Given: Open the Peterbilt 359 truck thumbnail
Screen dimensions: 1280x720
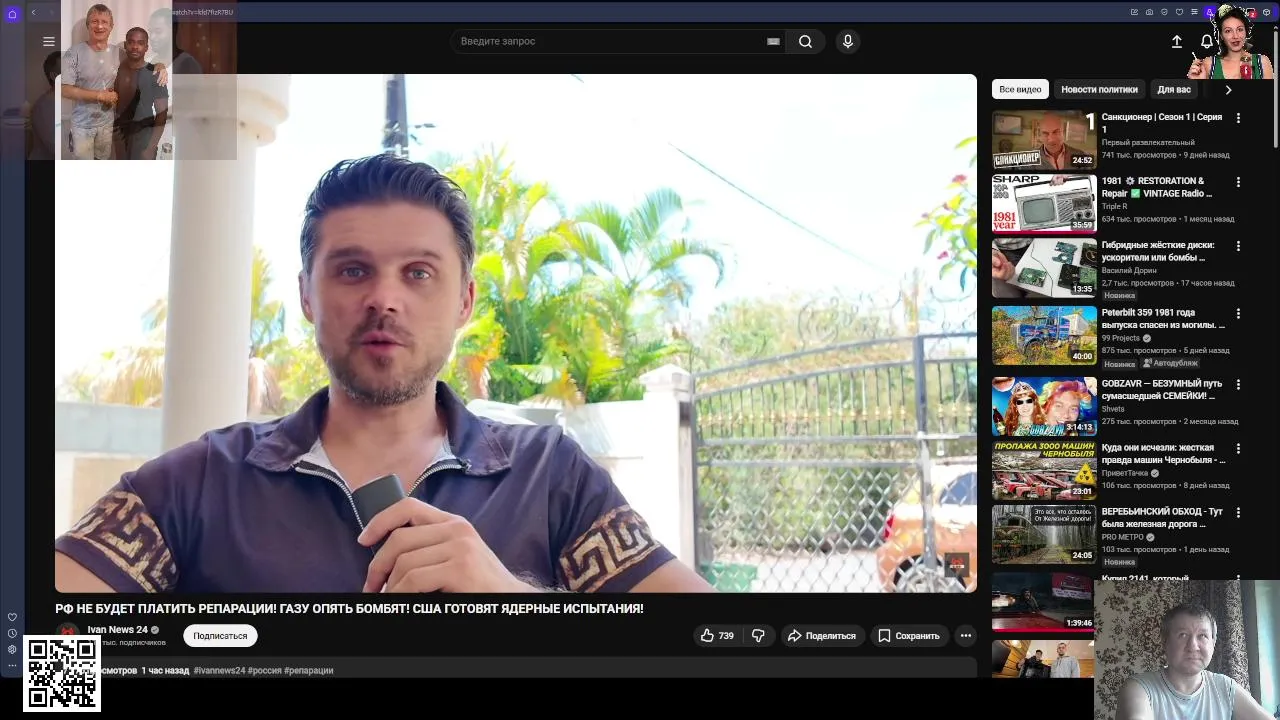Looking at the screenshot, I should coord(1044,335).
